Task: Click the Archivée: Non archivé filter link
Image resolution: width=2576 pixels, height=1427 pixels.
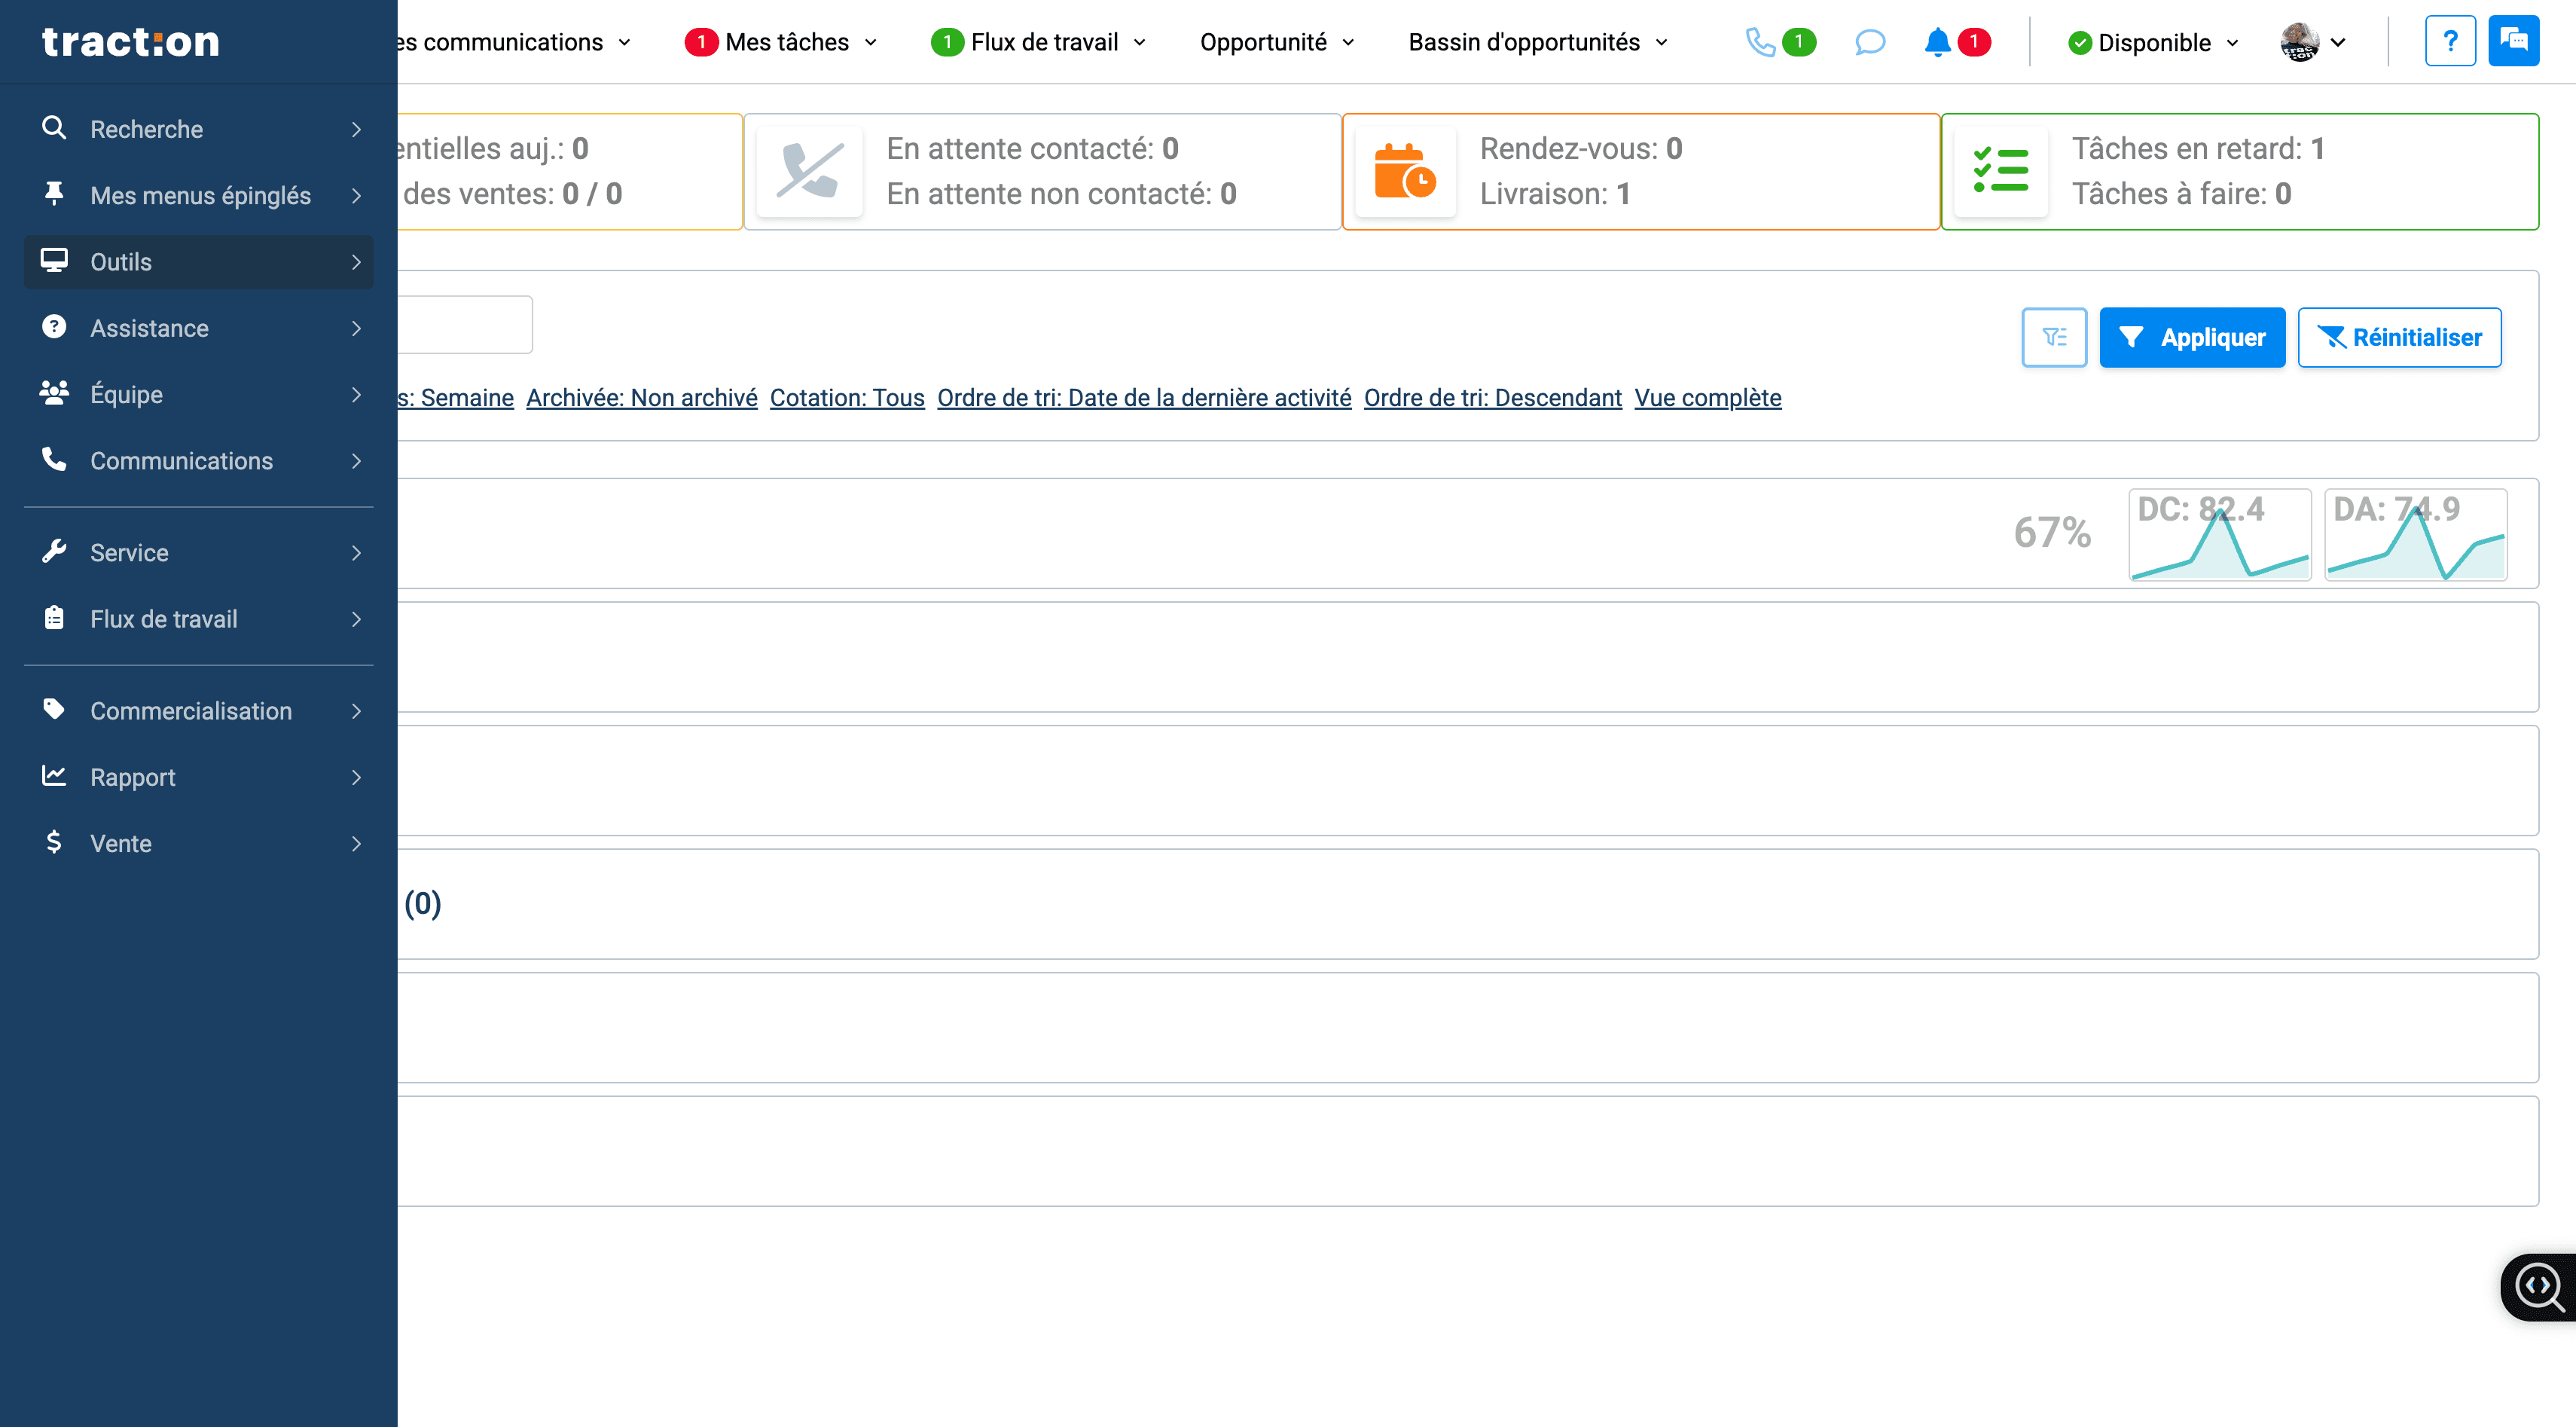Action: [x=642, y=397]
